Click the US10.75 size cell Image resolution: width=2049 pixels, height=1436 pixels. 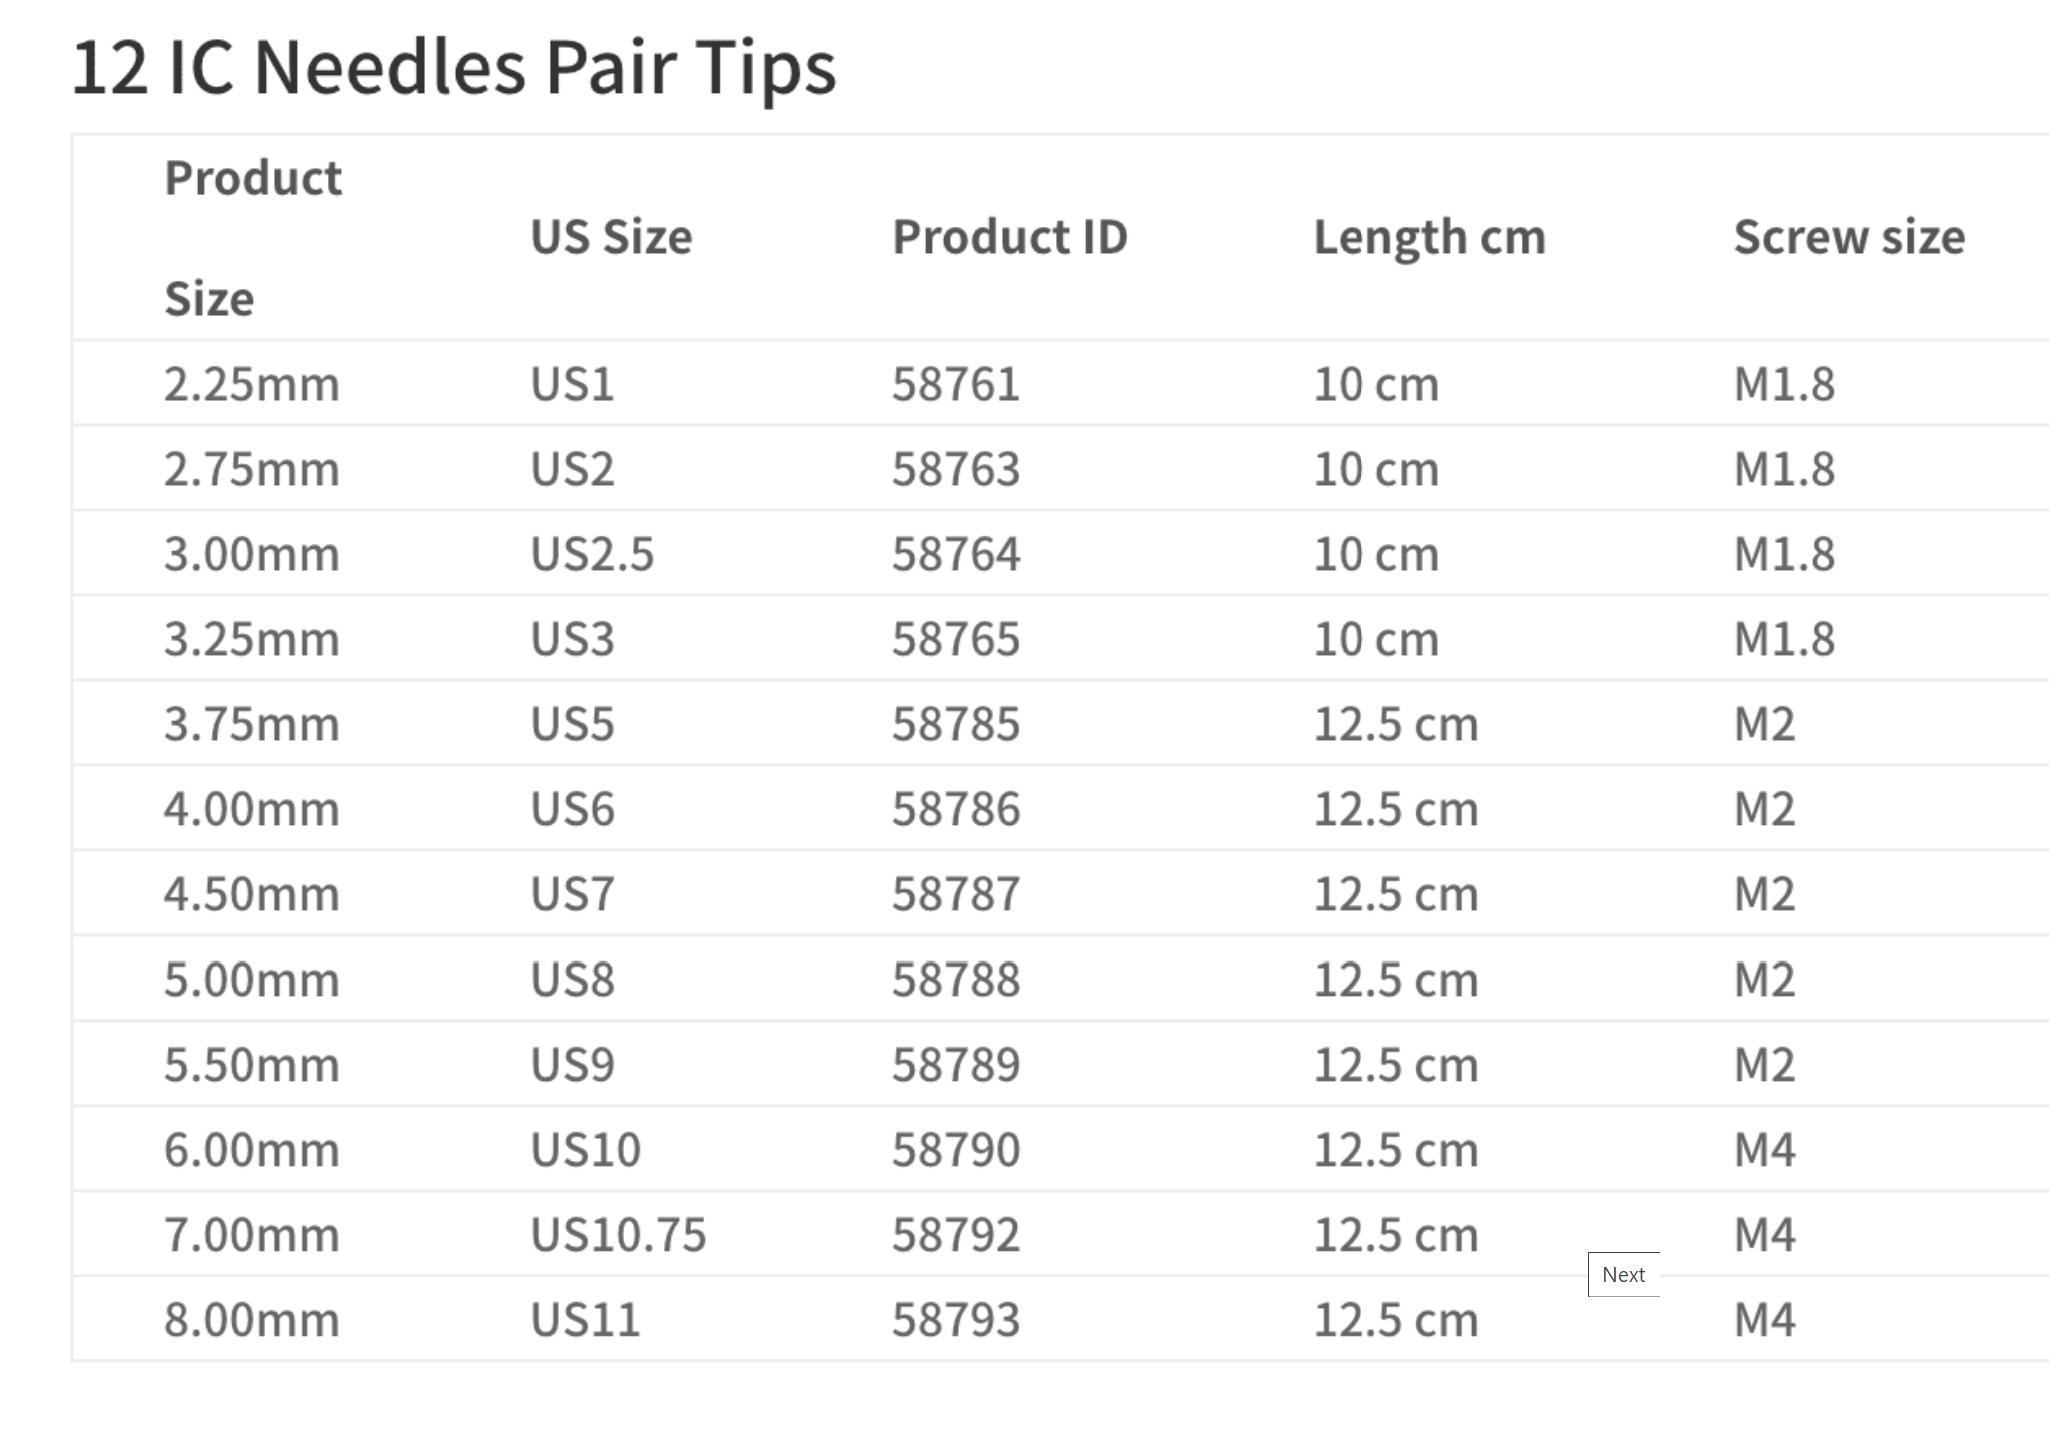(618, 1235)
